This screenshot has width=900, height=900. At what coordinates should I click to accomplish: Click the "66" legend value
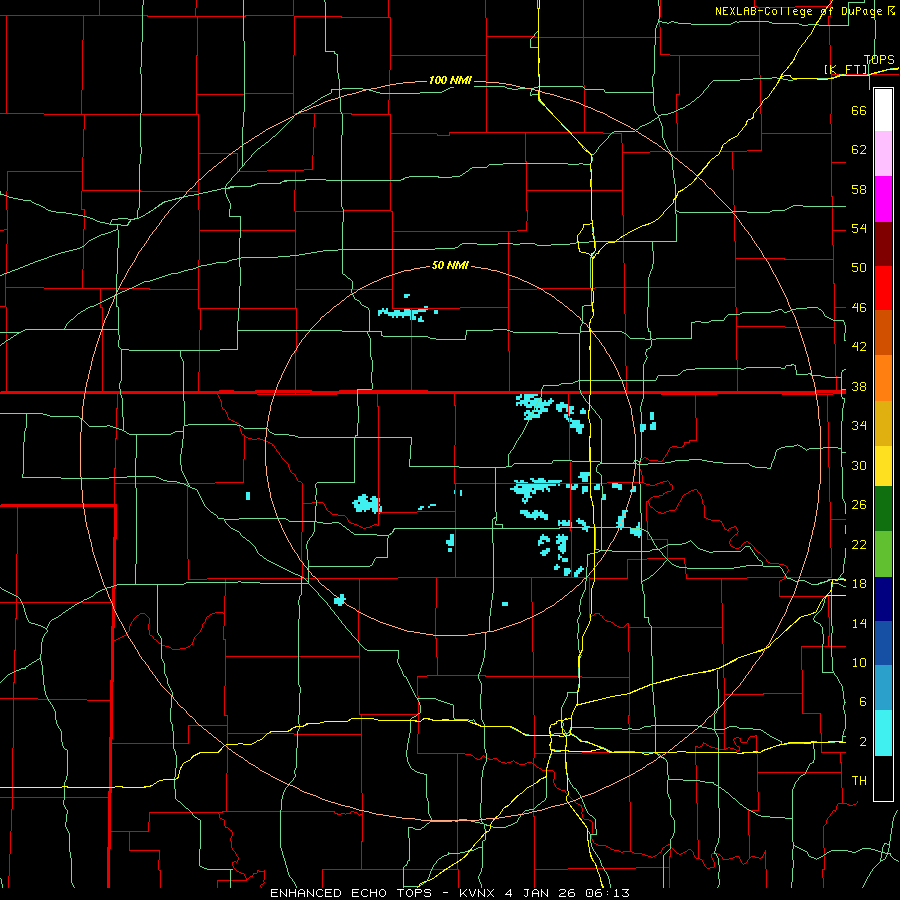click(x=859, y=110)
